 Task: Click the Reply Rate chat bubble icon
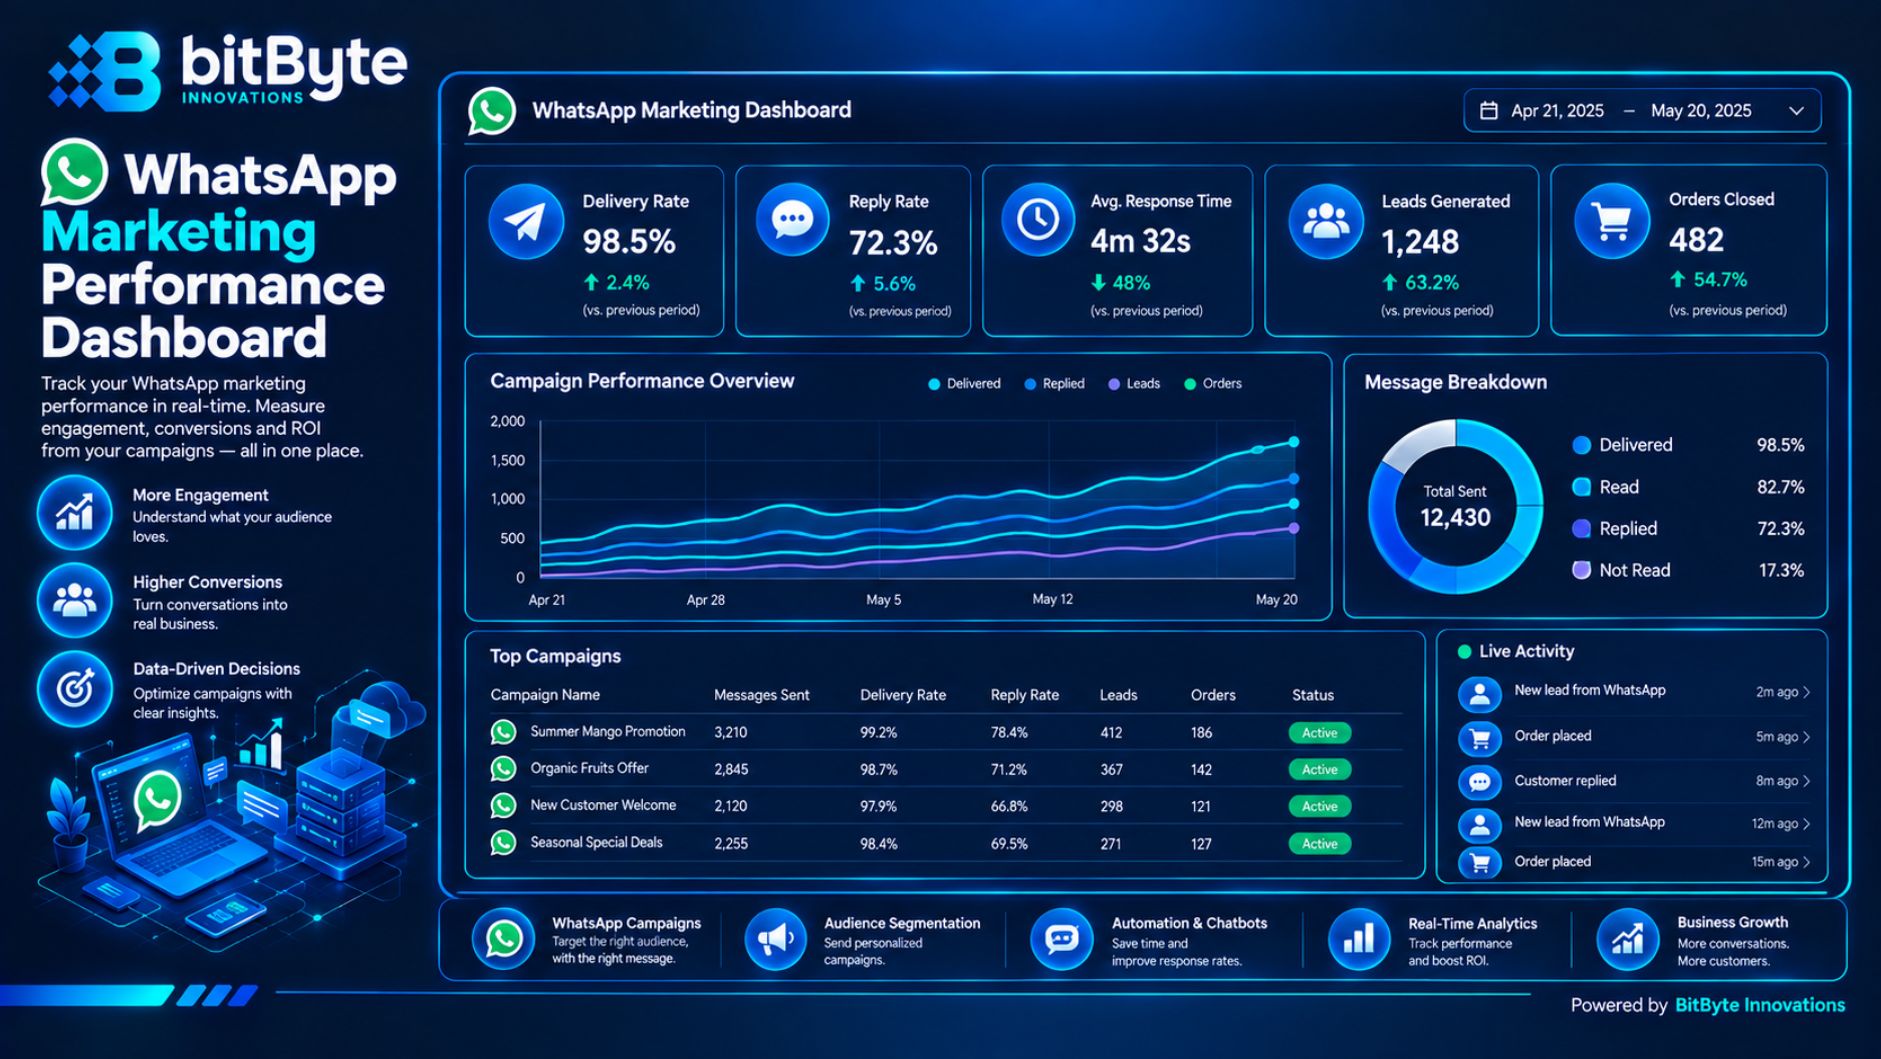pos(792,219)
